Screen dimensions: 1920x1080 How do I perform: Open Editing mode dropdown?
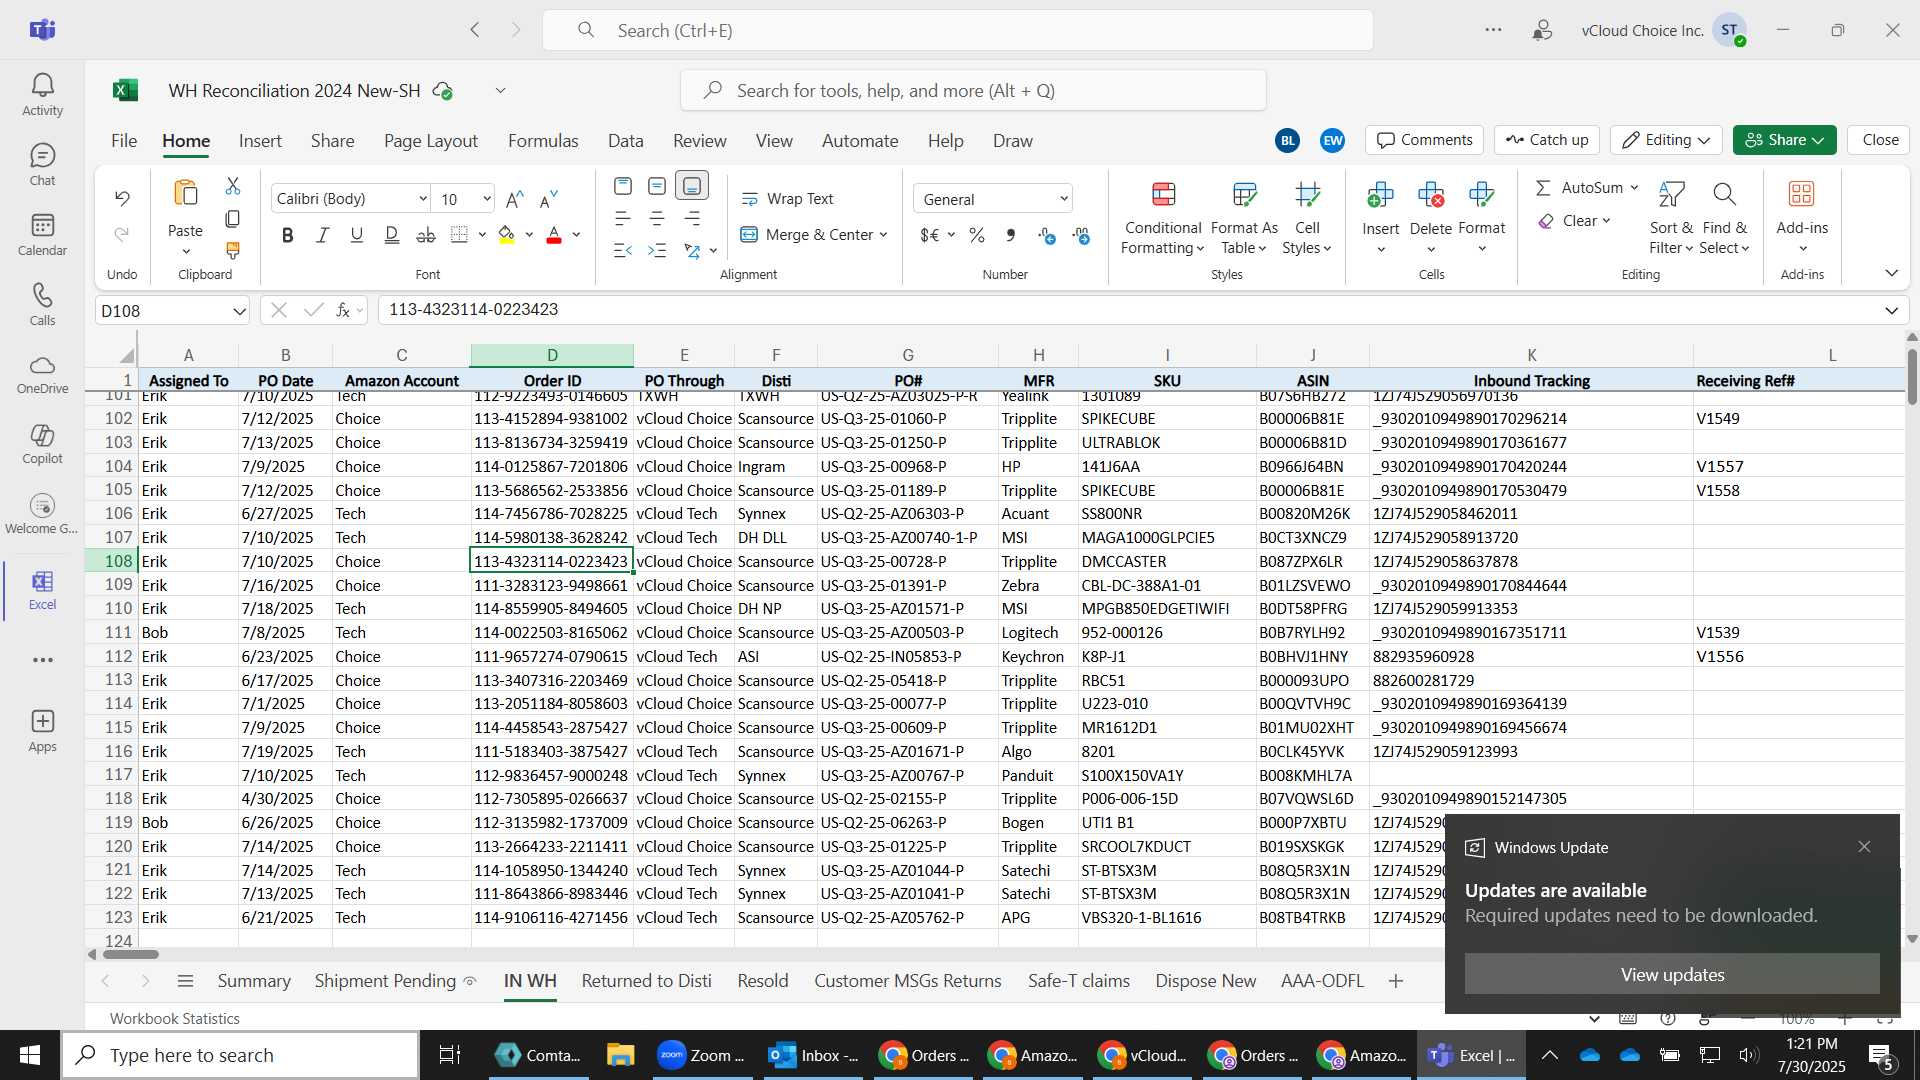[x=1666, y=140]
